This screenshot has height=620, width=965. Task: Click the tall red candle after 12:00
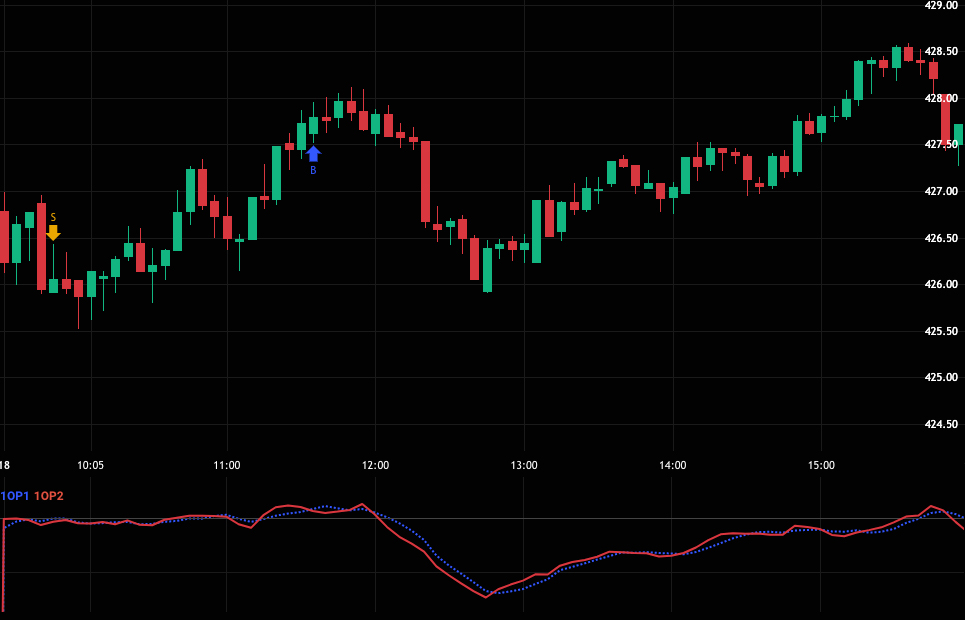(x=425, y=181)
